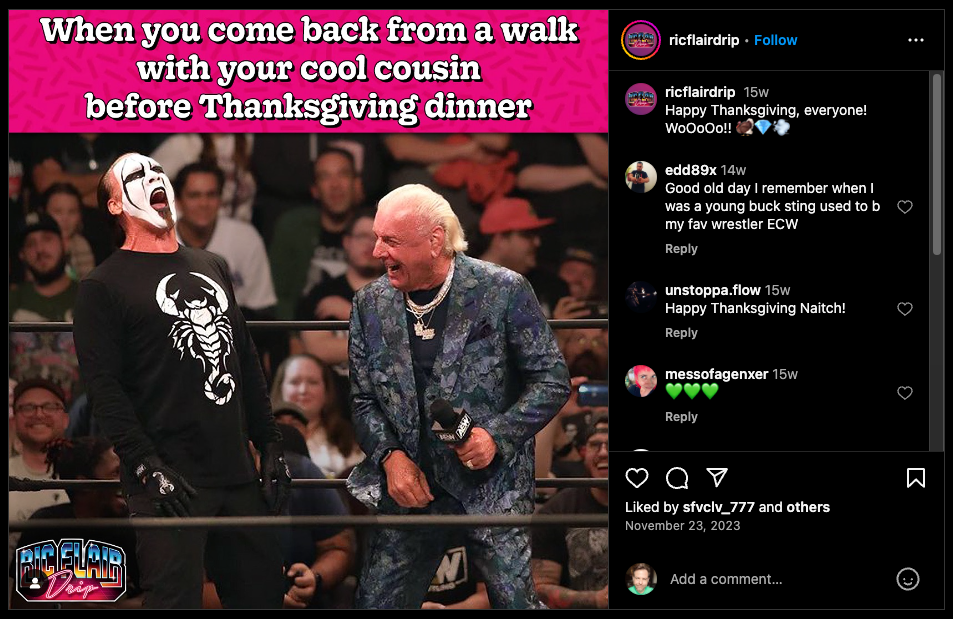Follow the ricflairdrip account

coord(776,40)
